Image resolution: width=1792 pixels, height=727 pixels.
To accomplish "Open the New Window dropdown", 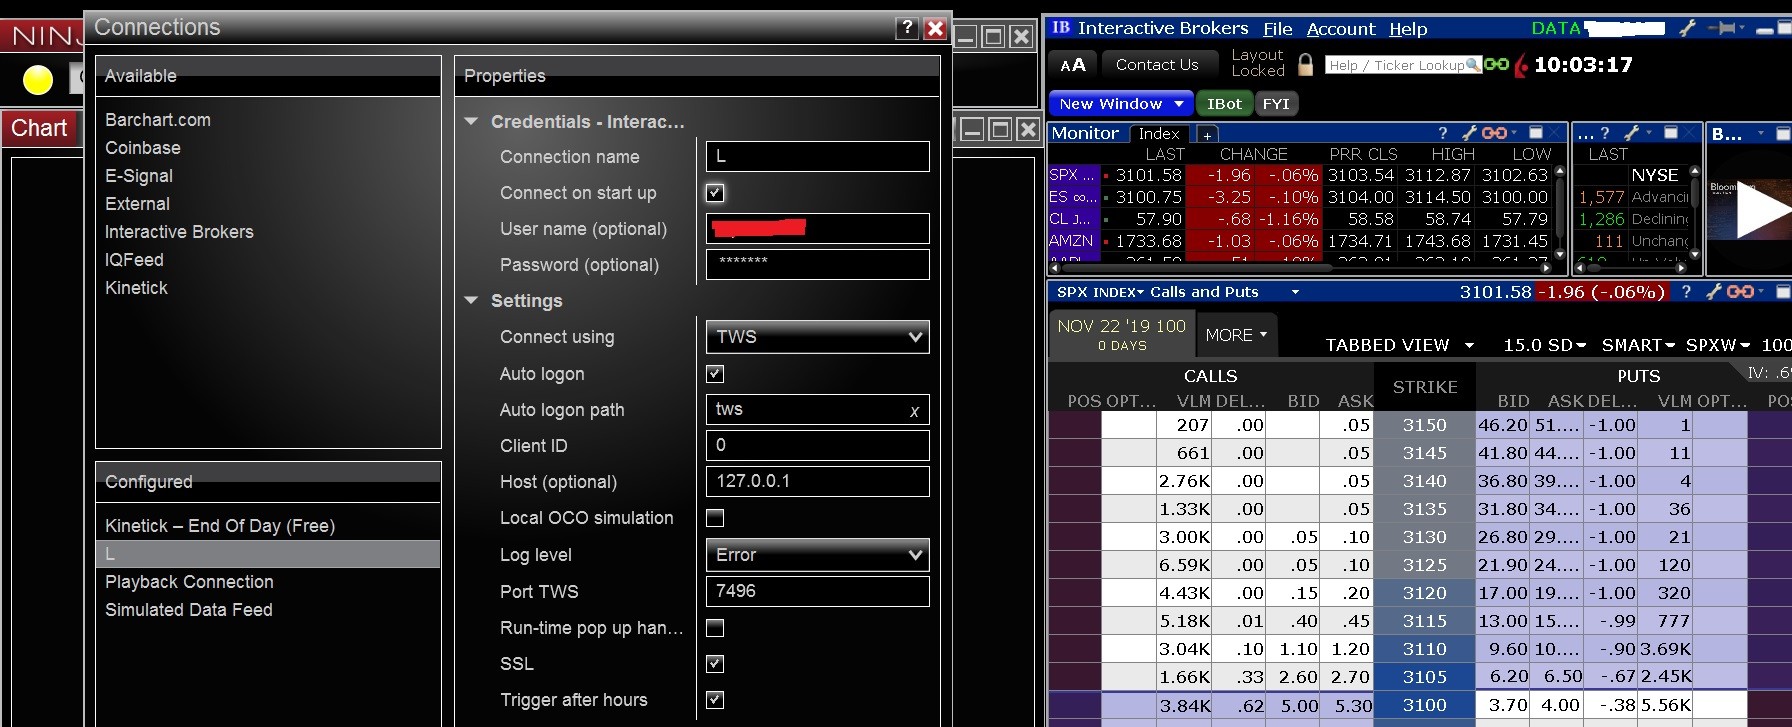I will (1121, 104).
